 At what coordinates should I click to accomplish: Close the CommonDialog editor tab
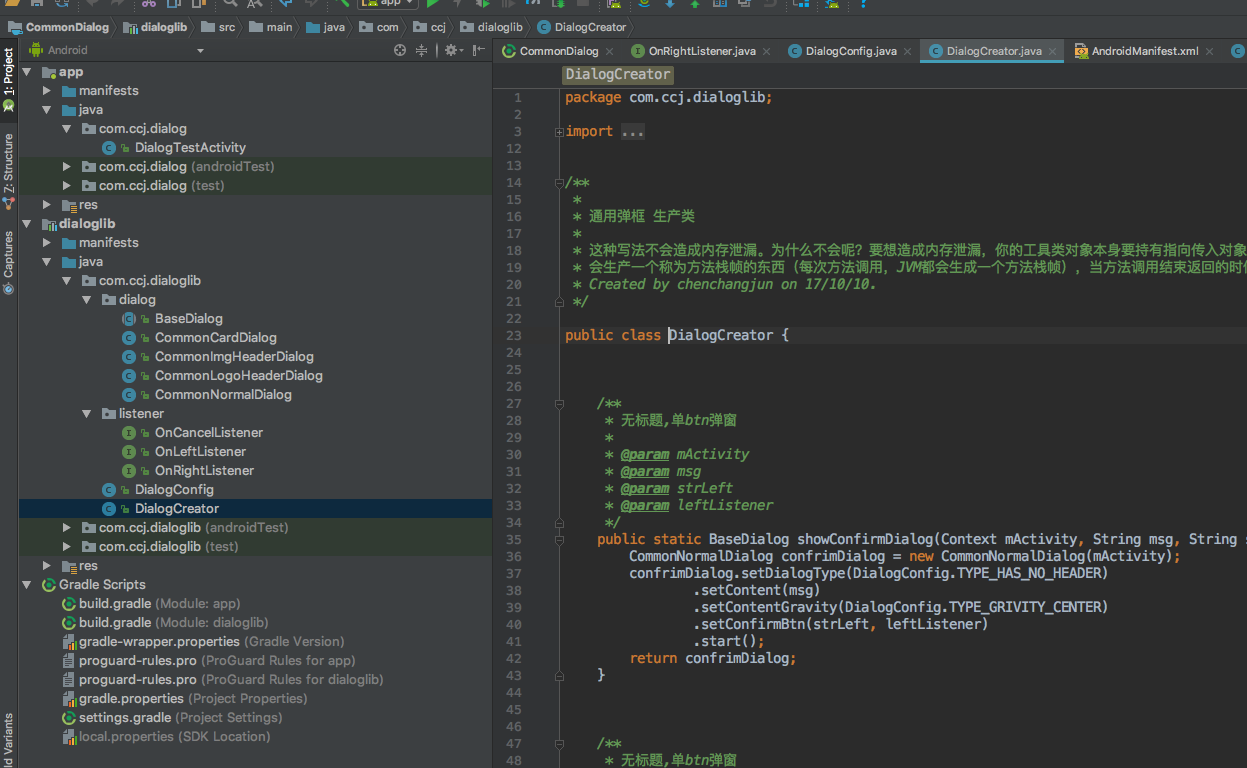pos(609,51)
